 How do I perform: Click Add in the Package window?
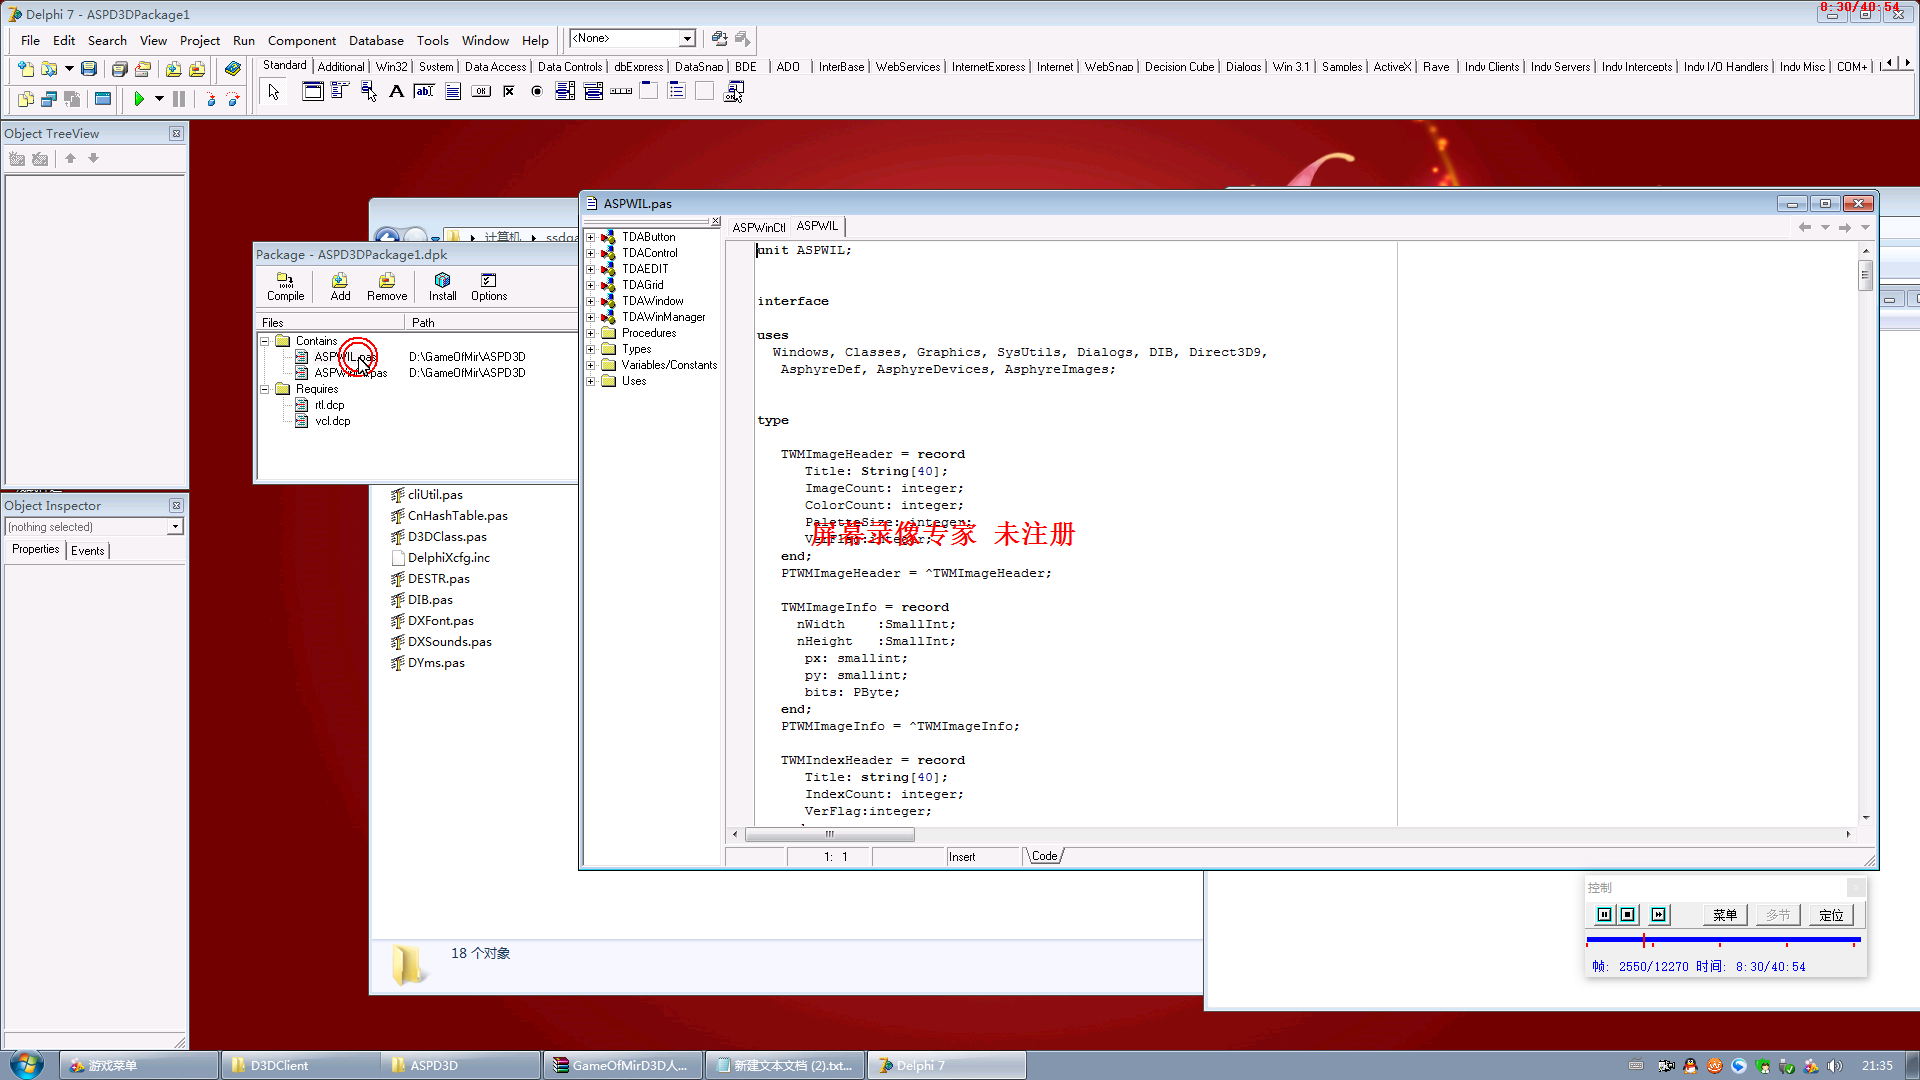[340, 287]
